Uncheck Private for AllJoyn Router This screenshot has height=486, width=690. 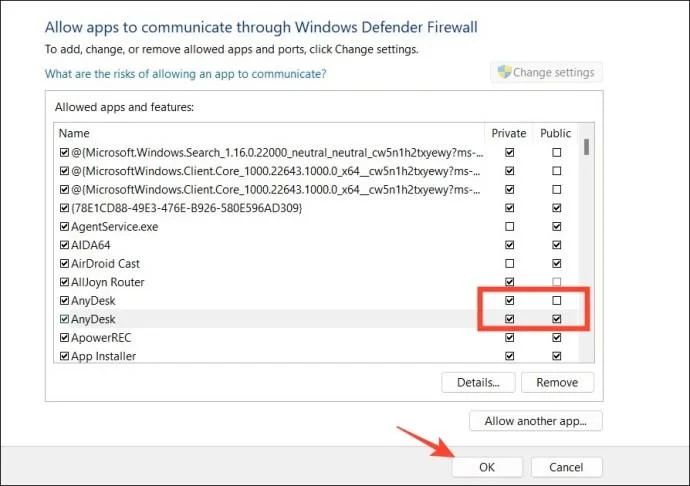(x=510, y=282)
